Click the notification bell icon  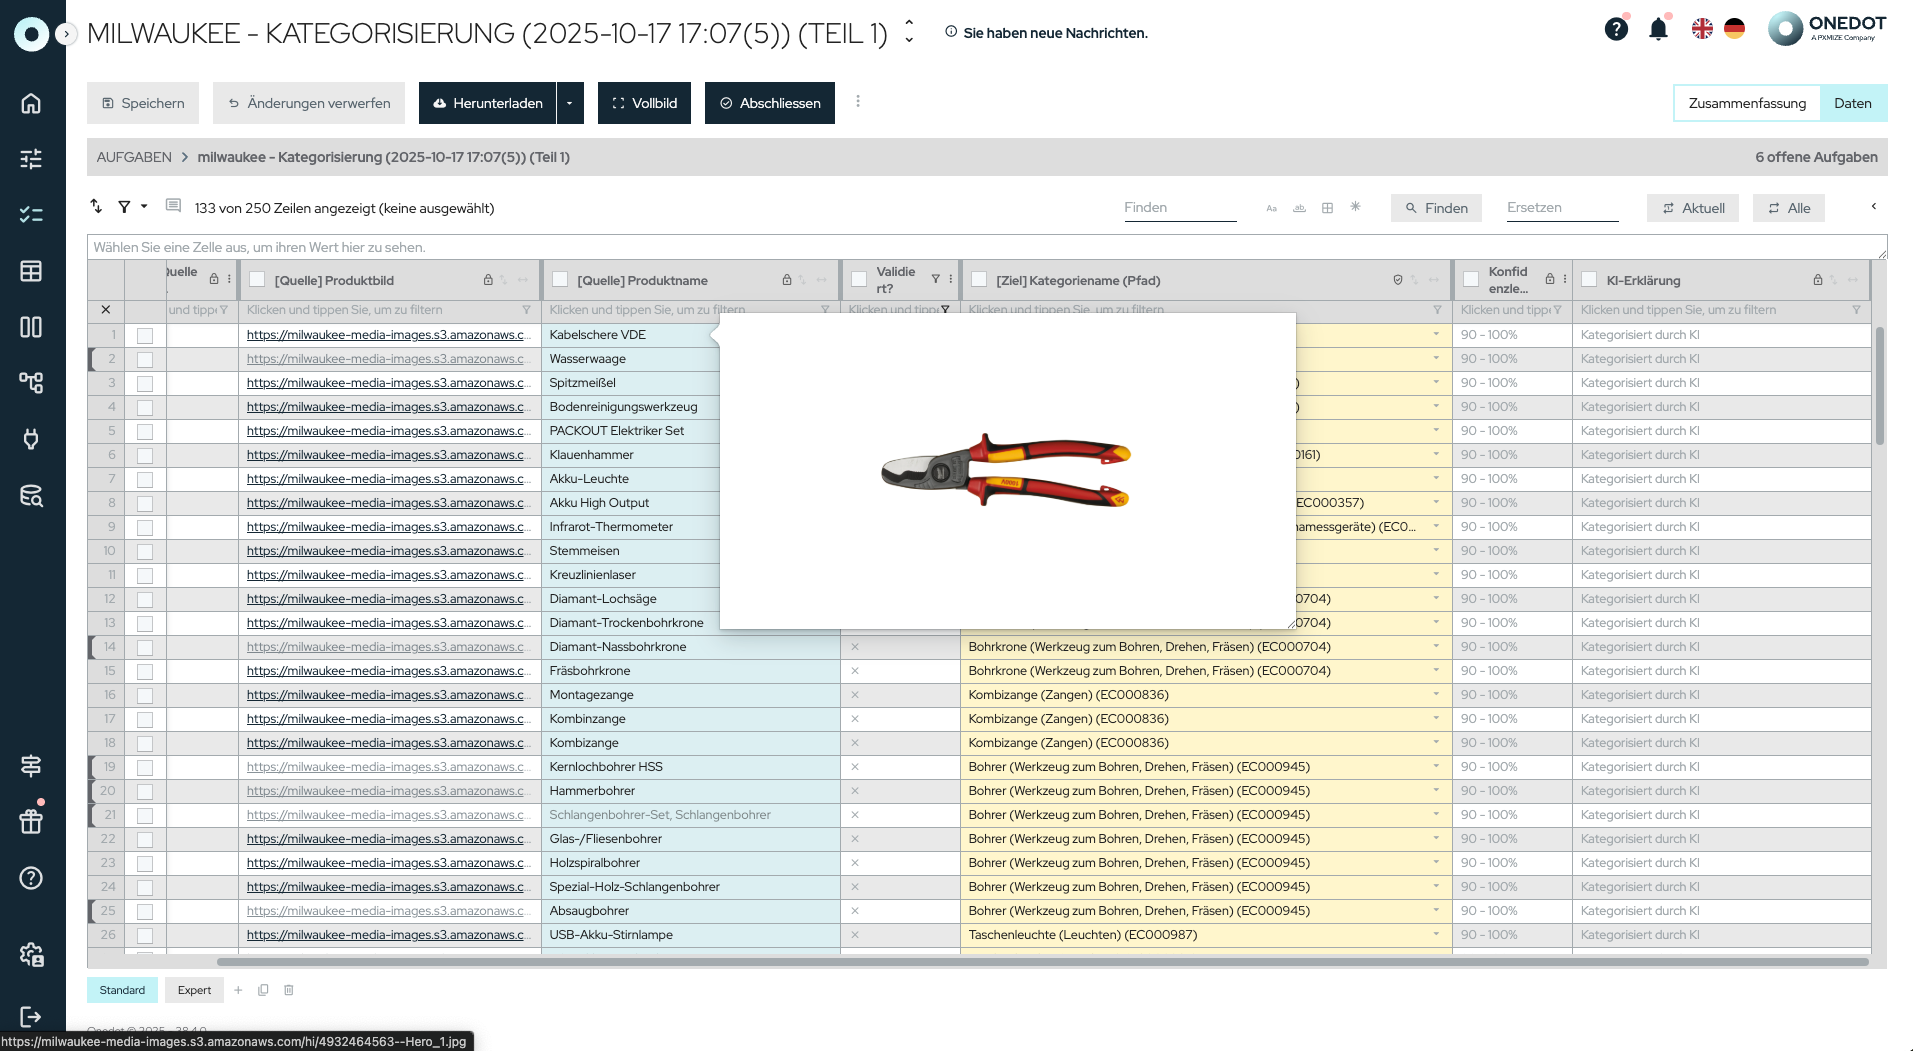tap(1658, 29)
